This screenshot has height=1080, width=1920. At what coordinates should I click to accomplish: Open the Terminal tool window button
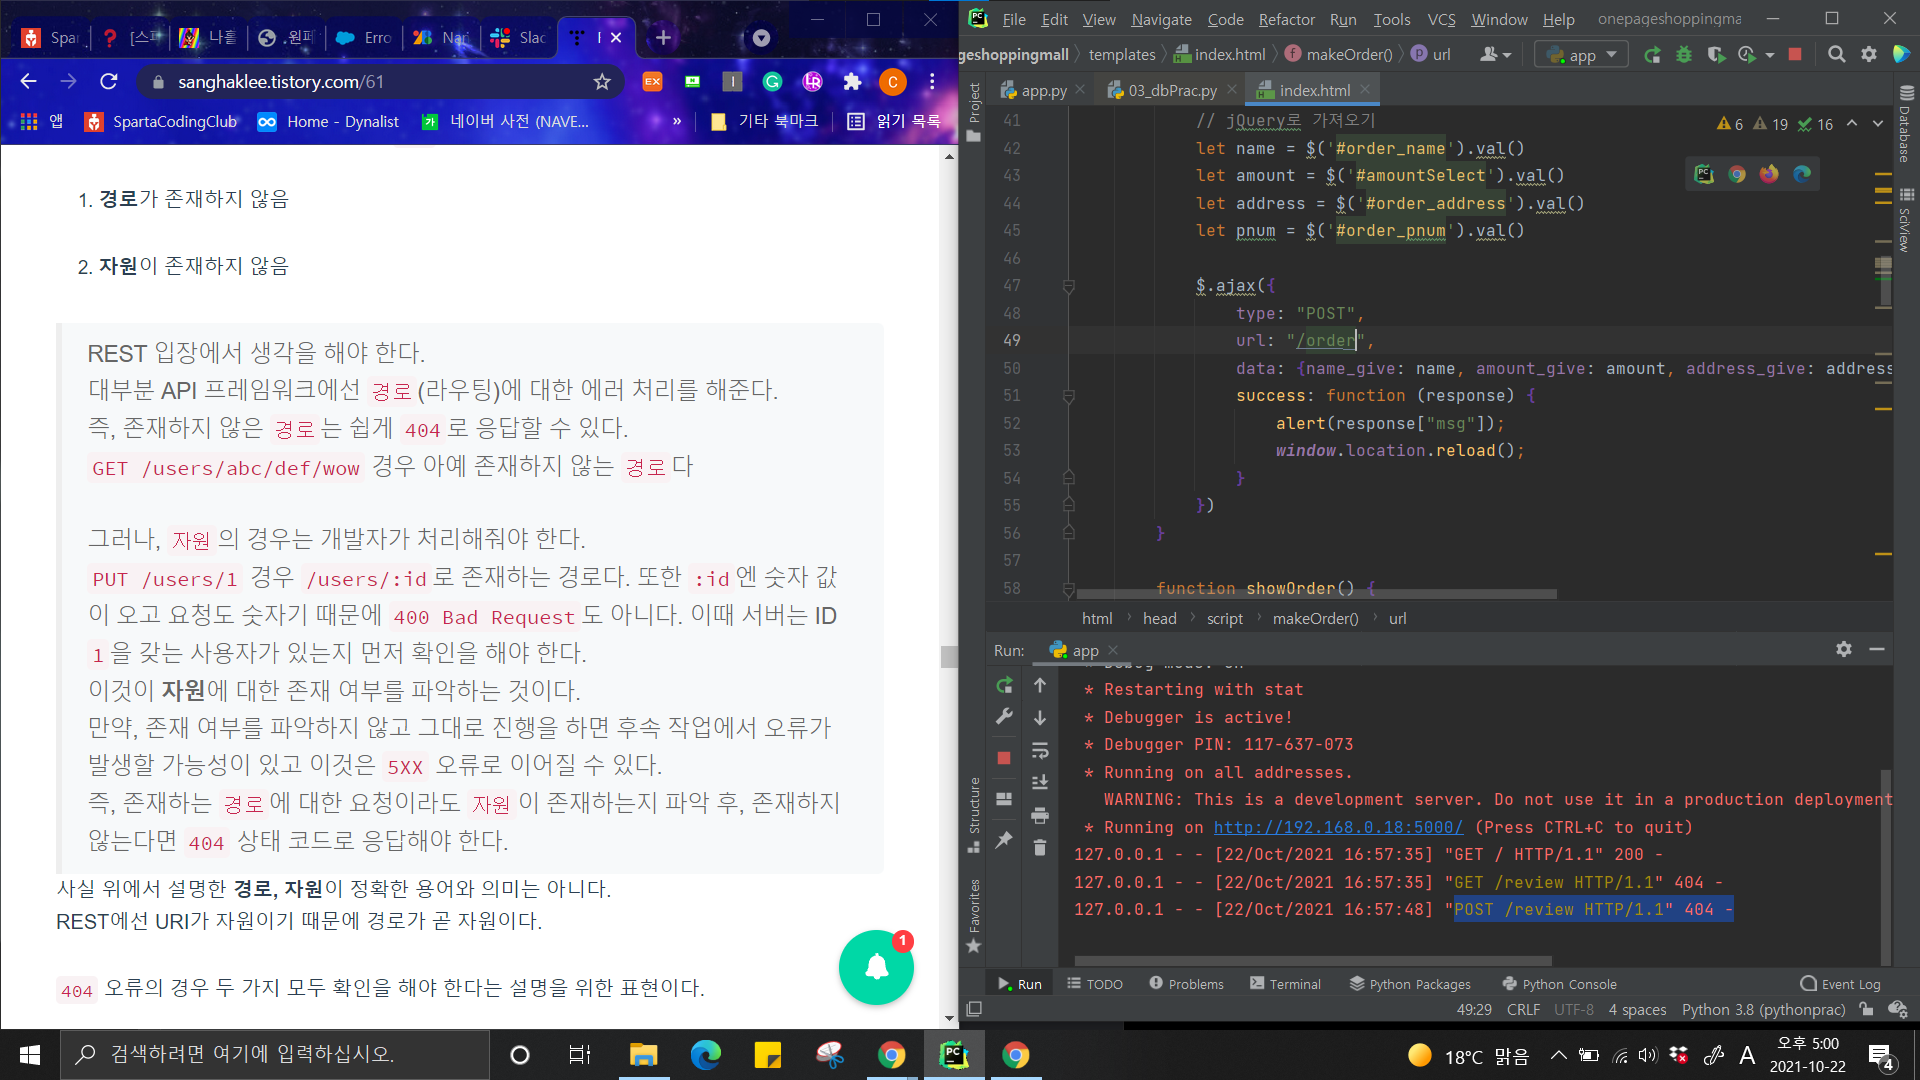pyautogui.click(x=1285, y=984)
